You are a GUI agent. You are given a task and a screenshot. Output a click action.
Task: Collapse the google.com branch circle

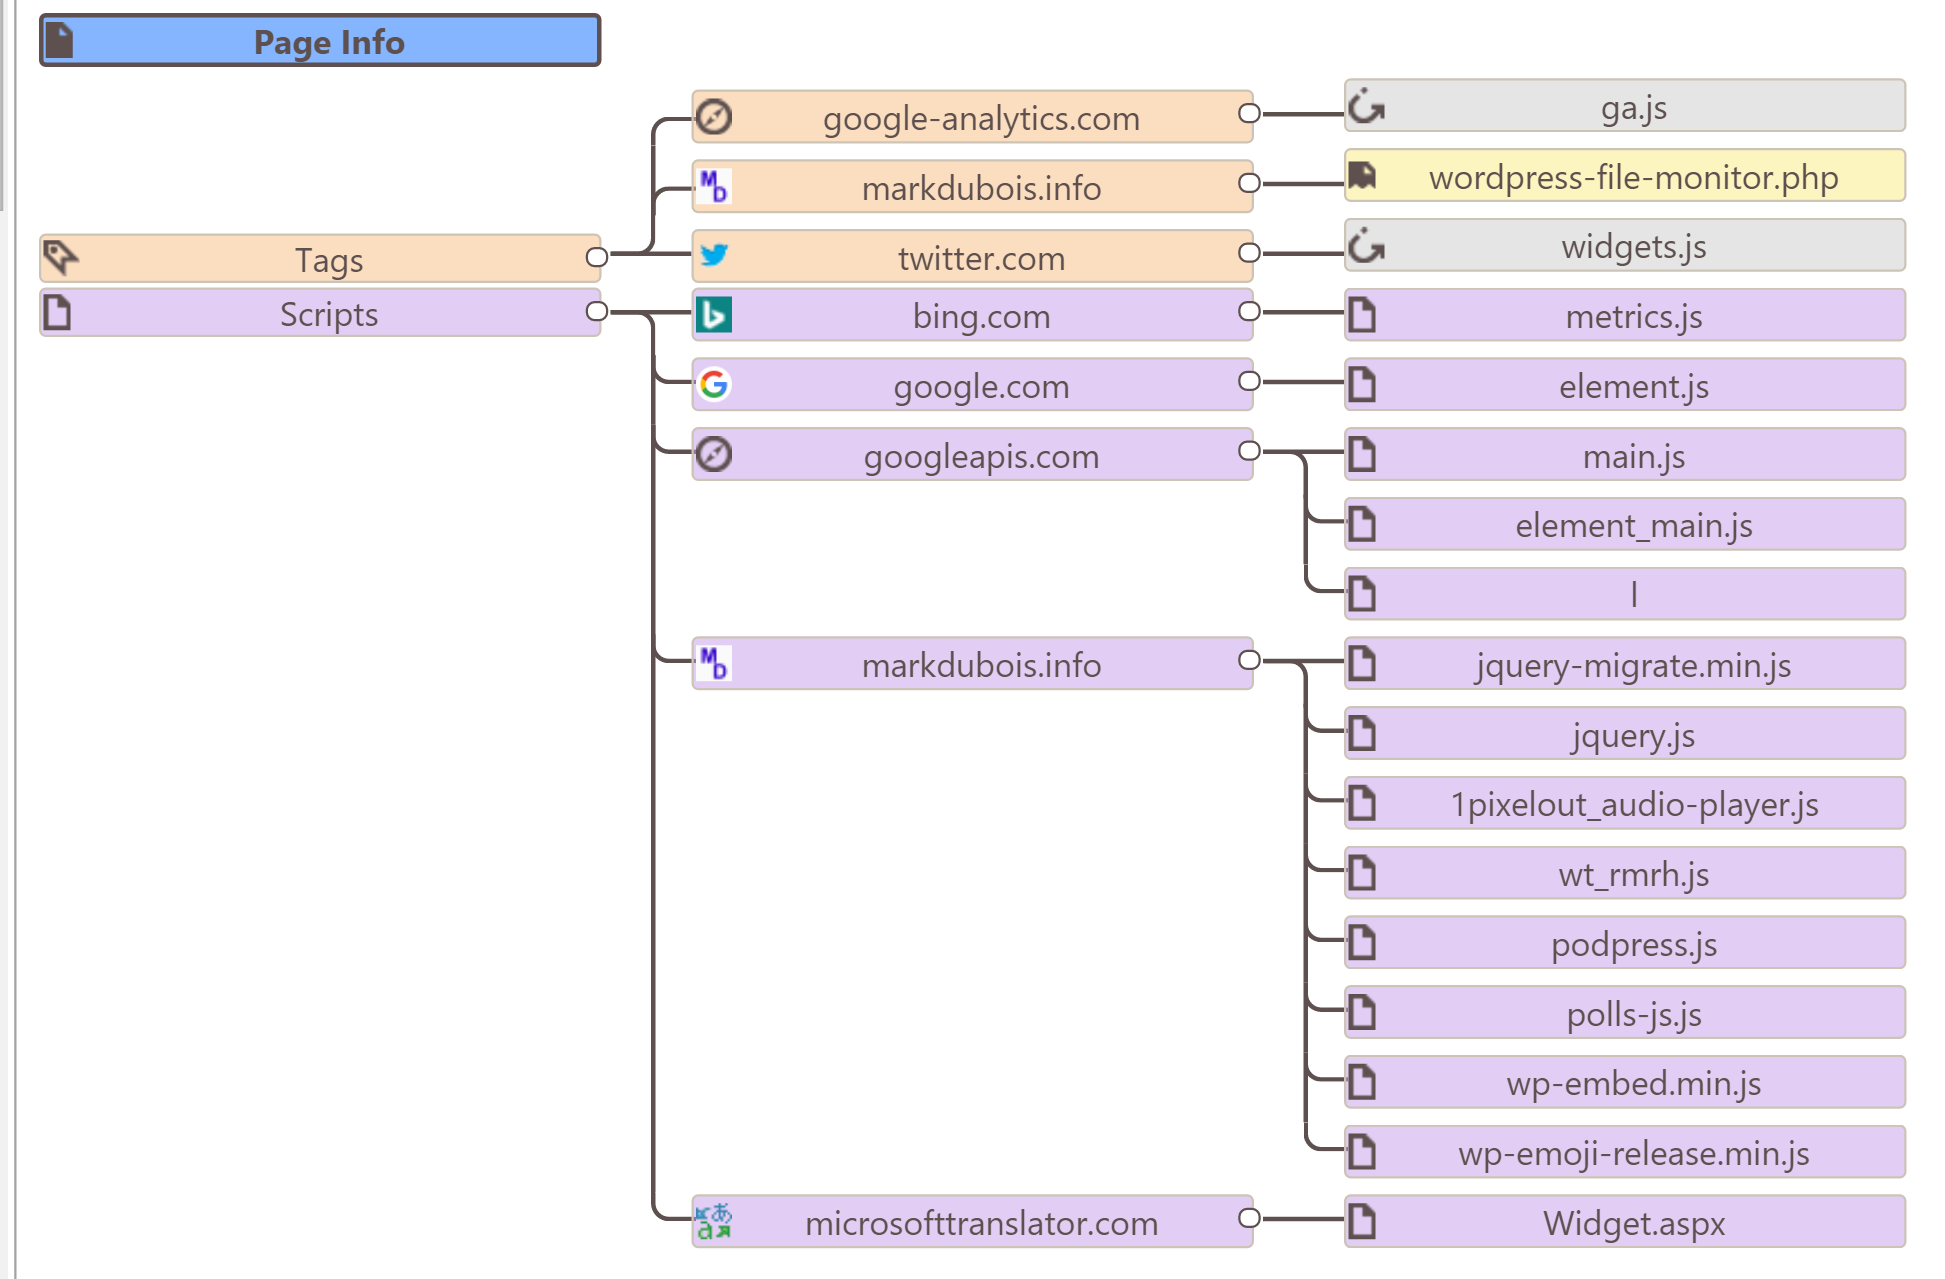click(x=1249, y=381)
